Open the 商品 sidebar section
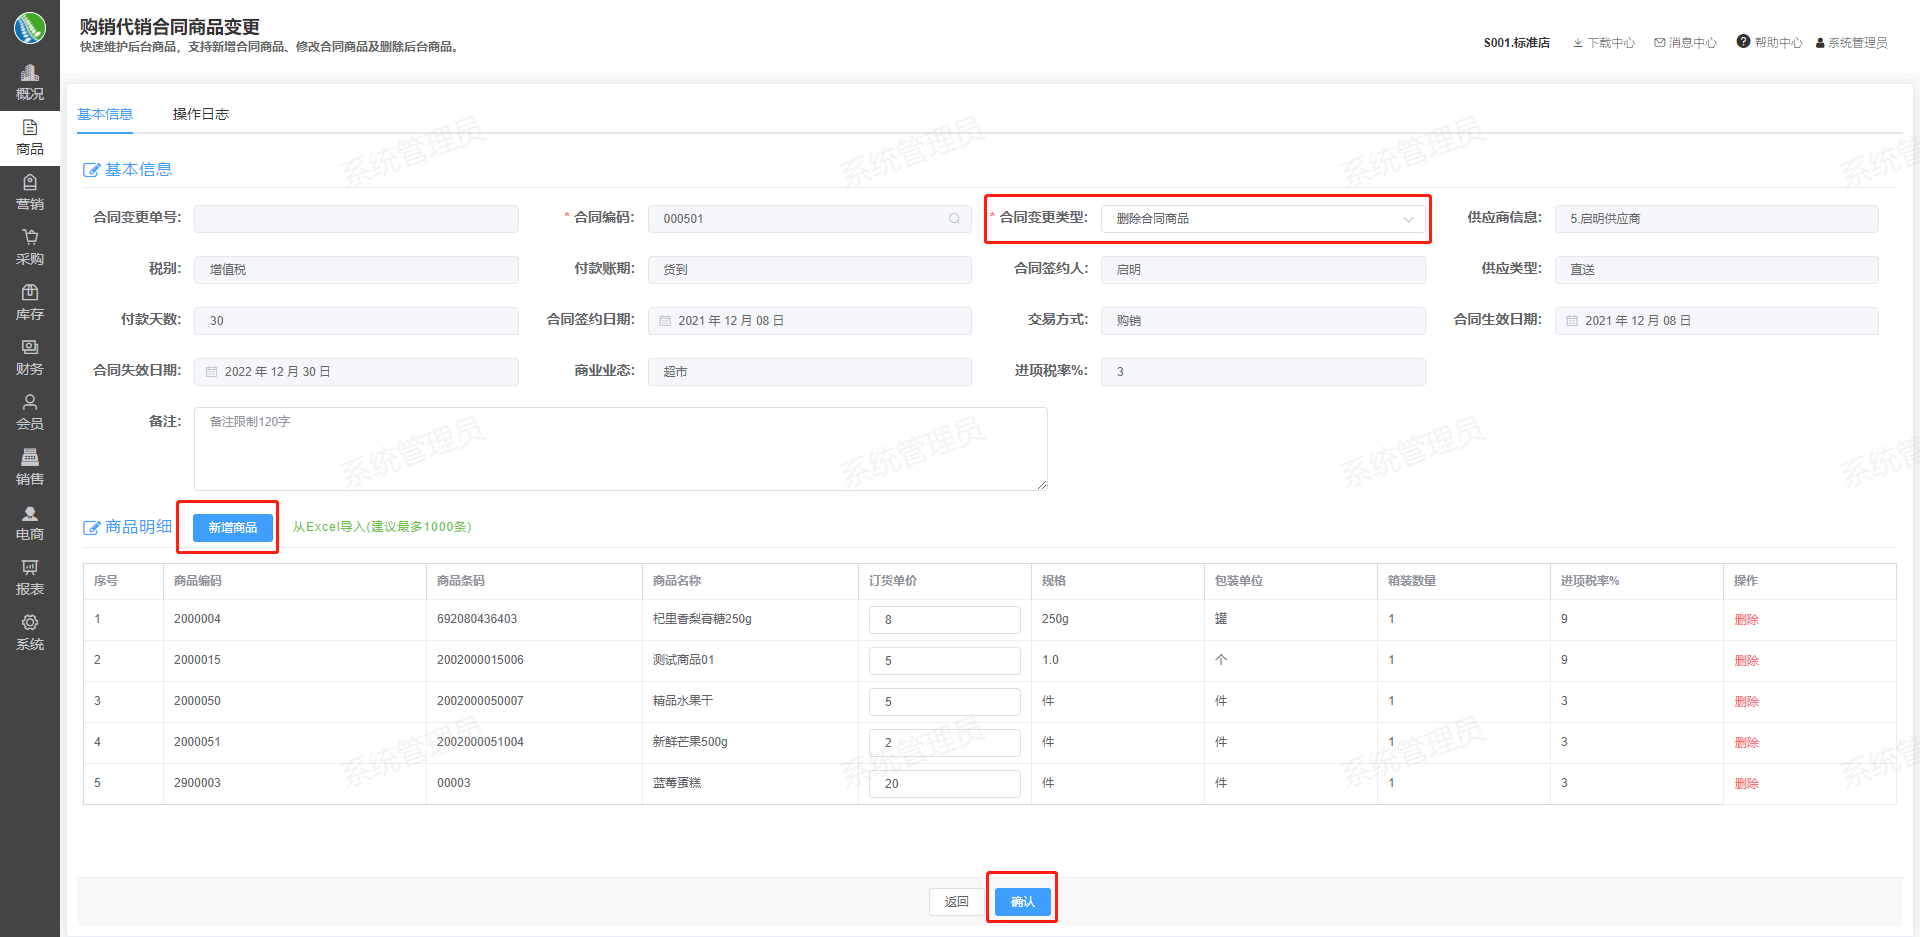The width and height of the screenshot is (1920, 937). 30,138
